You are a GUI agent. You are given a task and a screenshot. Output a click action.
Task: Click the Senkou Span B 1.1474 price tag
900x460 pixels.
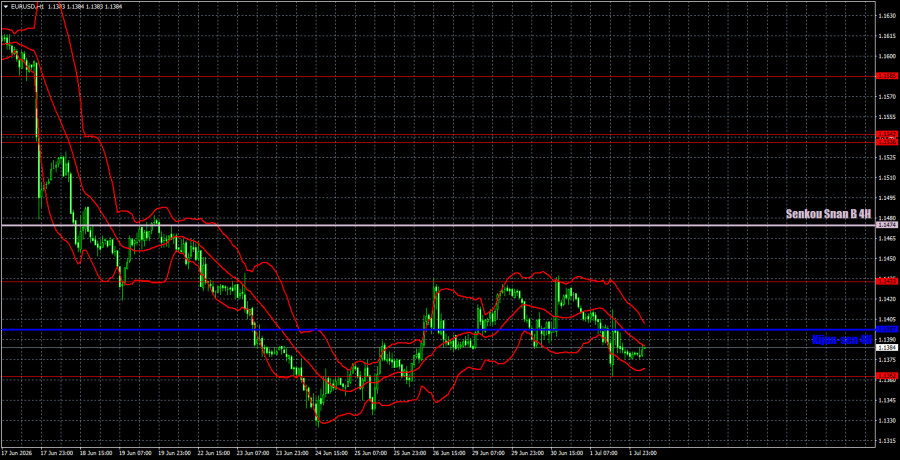click(x=883, y=225)
